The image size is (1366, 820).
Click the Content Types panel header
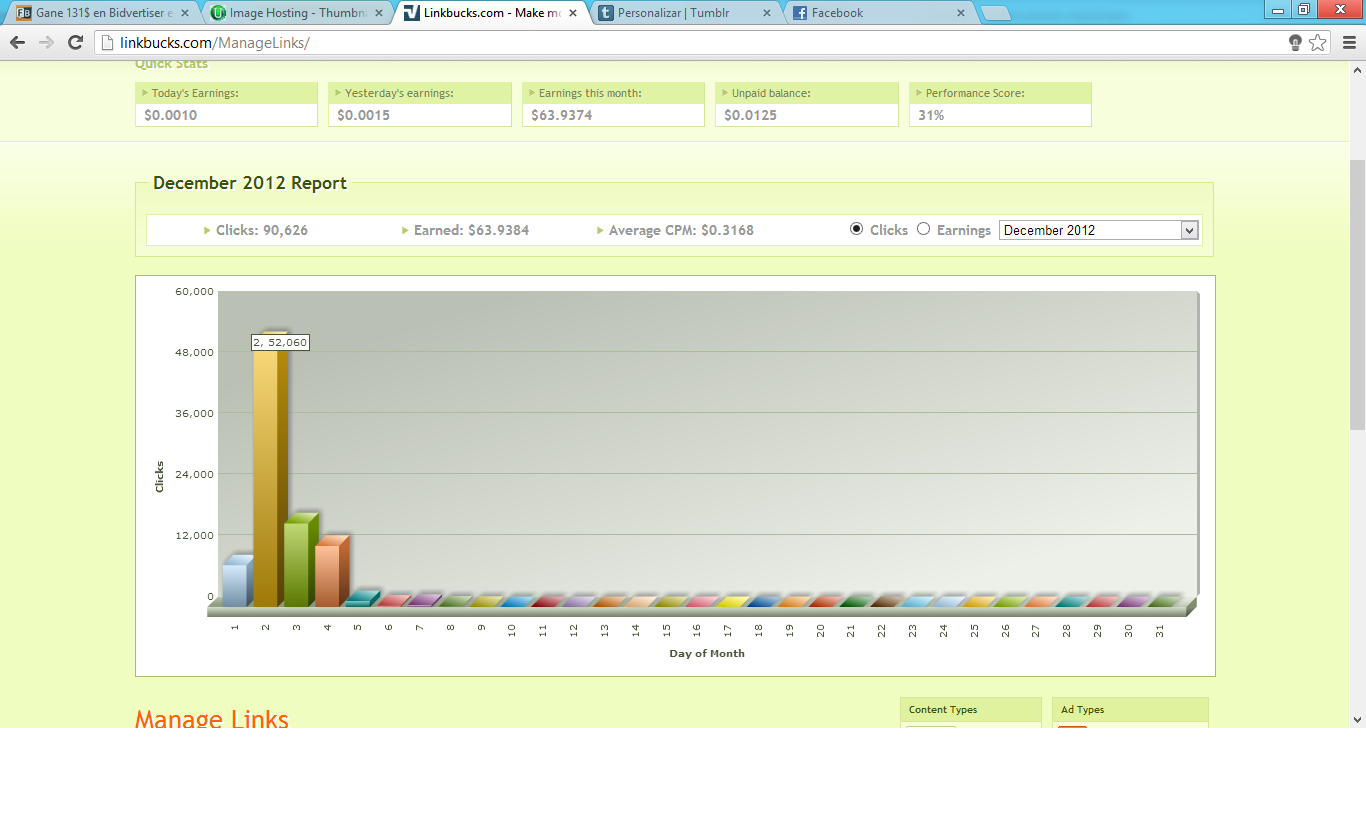971,710
